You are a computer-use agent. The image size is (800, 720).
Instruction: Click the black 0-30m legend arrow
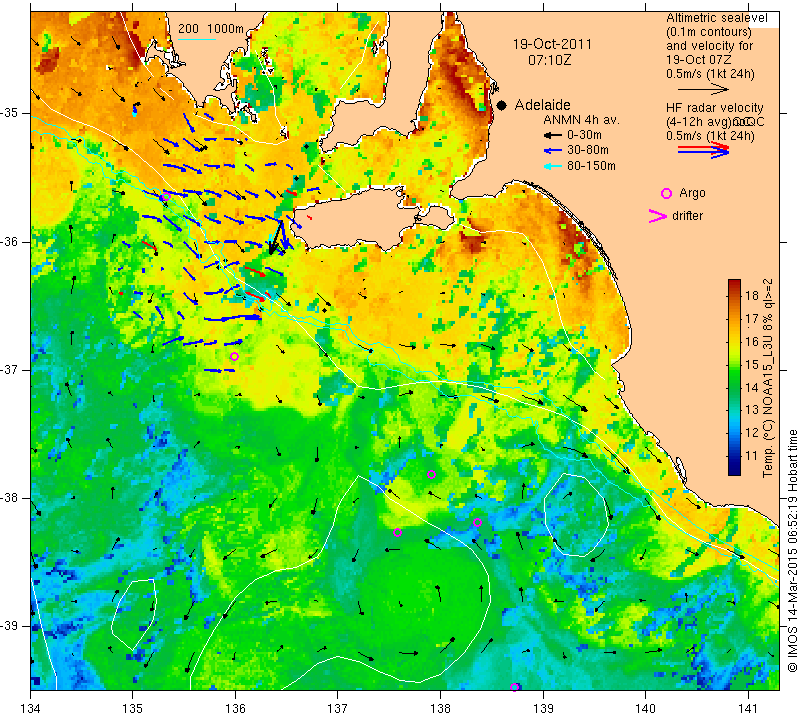tap(552, 136)
